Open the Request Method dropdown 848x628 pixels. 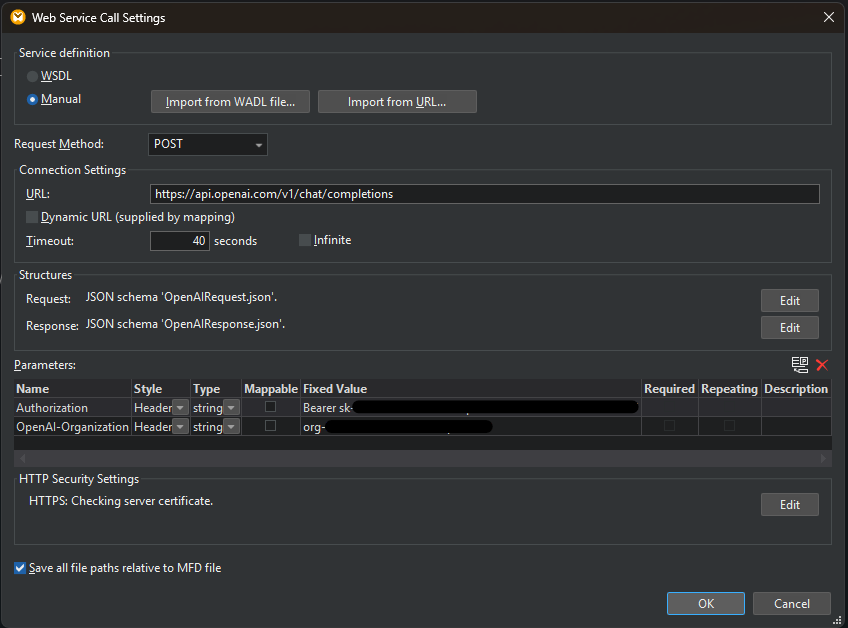[x=259, y=144]
